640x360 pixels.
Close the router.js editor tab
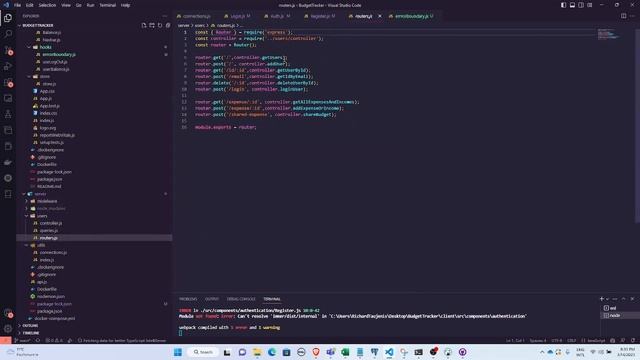coord(380,16)
